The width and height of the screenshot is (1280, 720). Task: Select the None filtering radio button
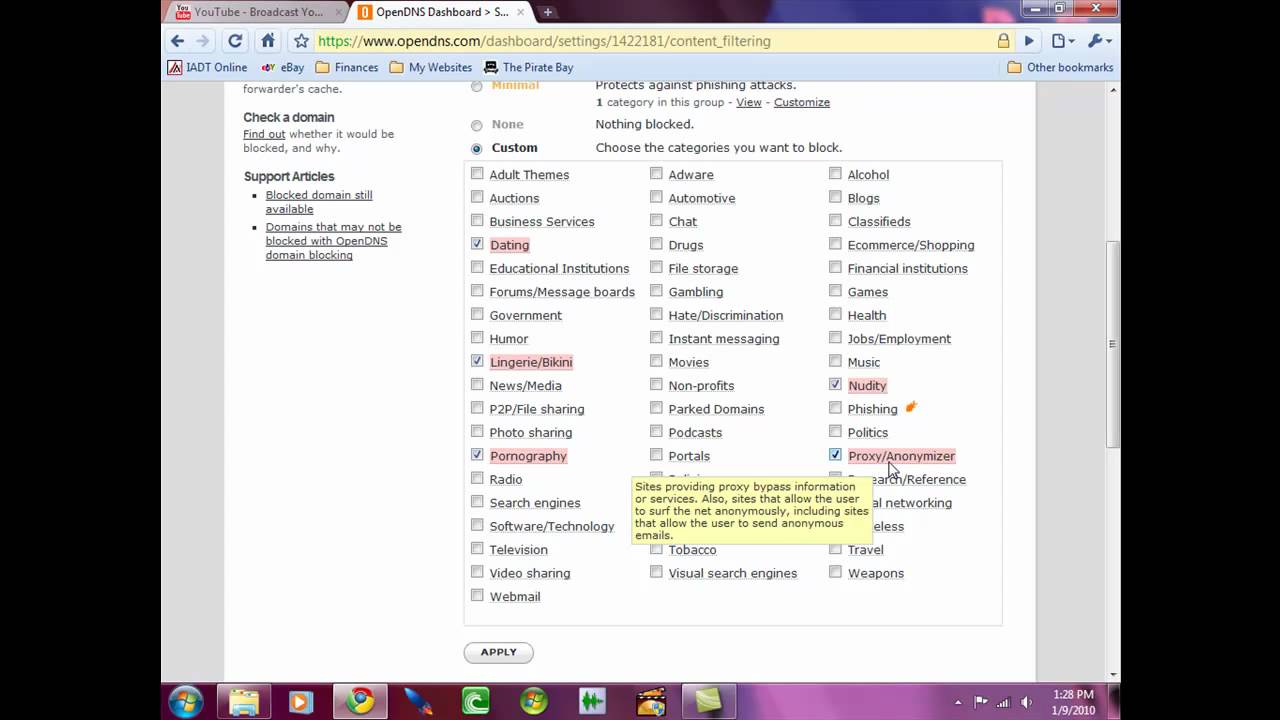click(476, 125)
